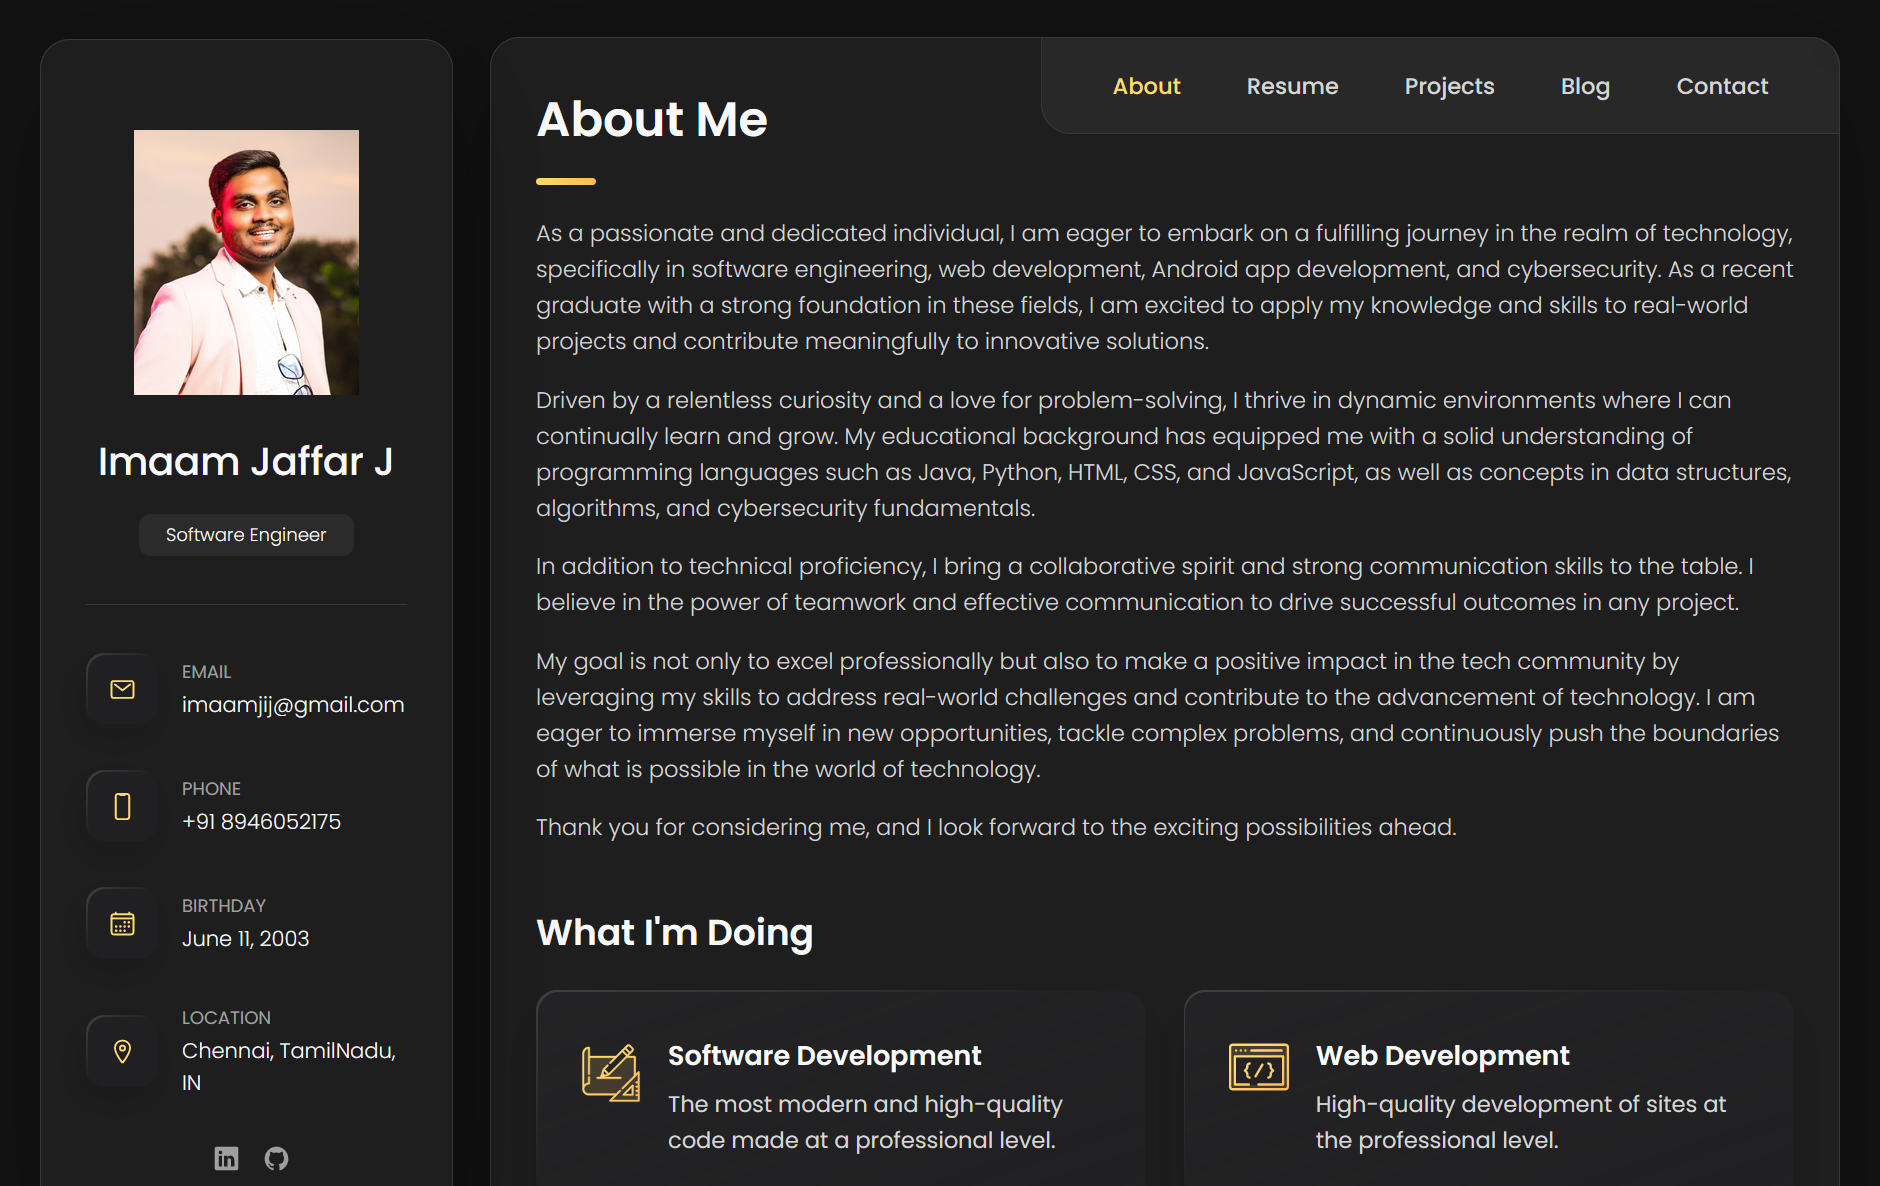1880x1186 pixels.
Task: Click the imaamjij@gmail.com email link
Action: click(293, 704)
